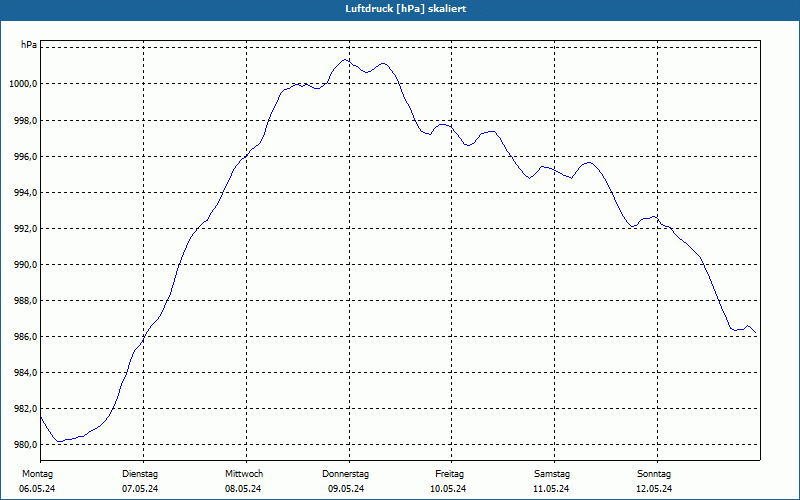Click the chart title 'Luftdruck [hPa] skaliert'
Image resolution: width=800 pixels, height=500 pixels.
[x=406, y=9]
